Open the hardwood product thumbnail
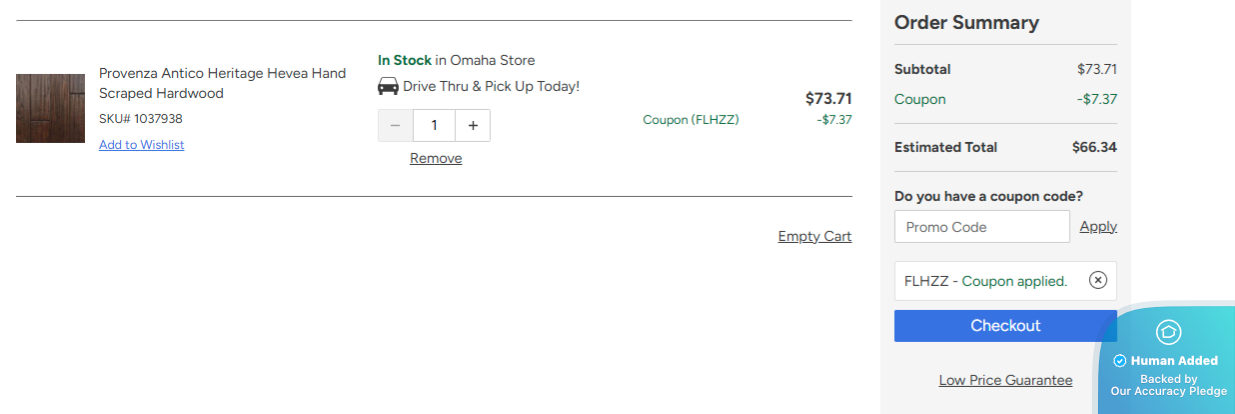 point(51,108)
